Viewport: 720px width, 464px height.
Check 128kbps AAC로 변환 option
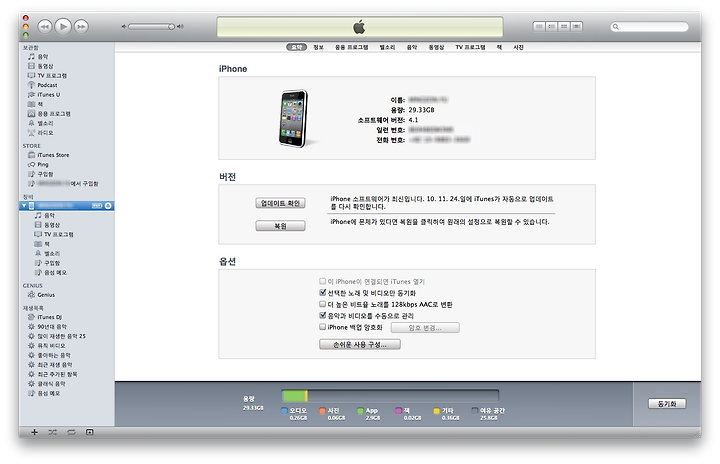(x=322, y=304)
